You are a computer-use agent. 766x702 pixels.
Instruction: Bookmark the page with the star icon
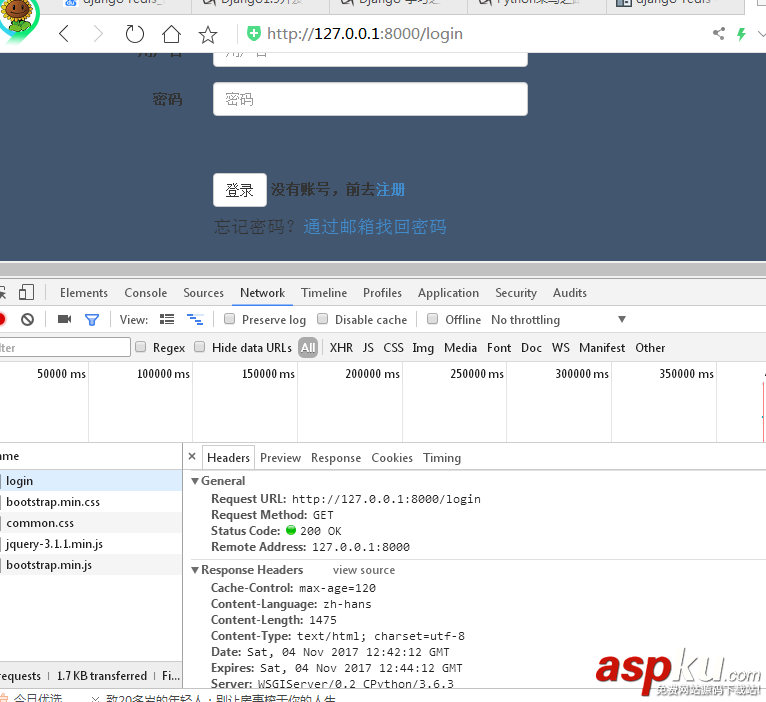pos(208,35)
